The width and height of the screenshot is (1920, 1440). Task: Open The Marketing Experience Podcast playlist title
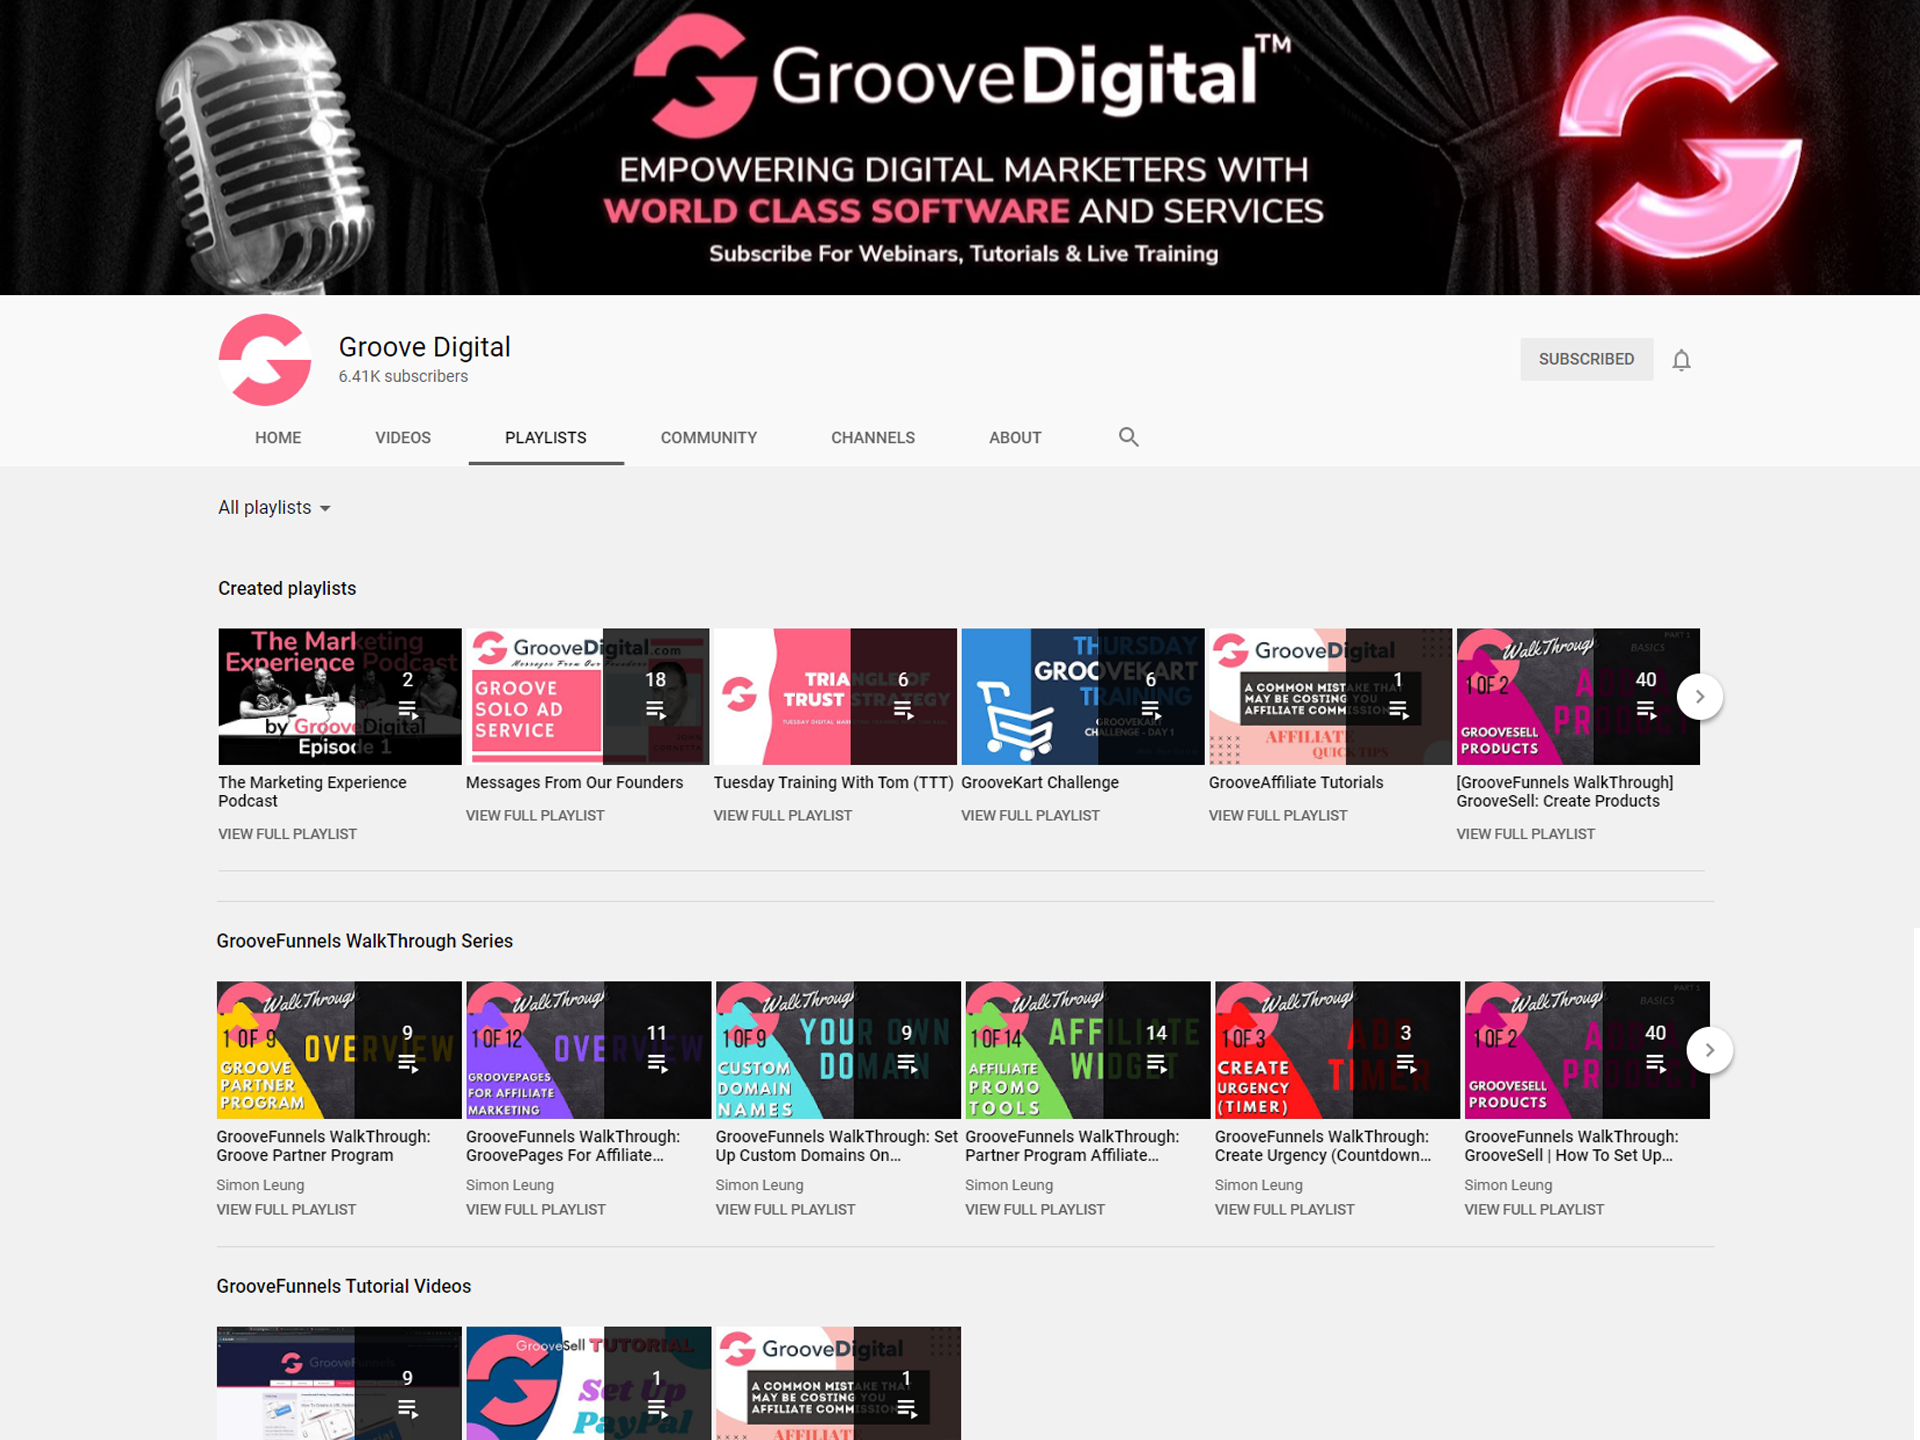(x=312, y=792)
